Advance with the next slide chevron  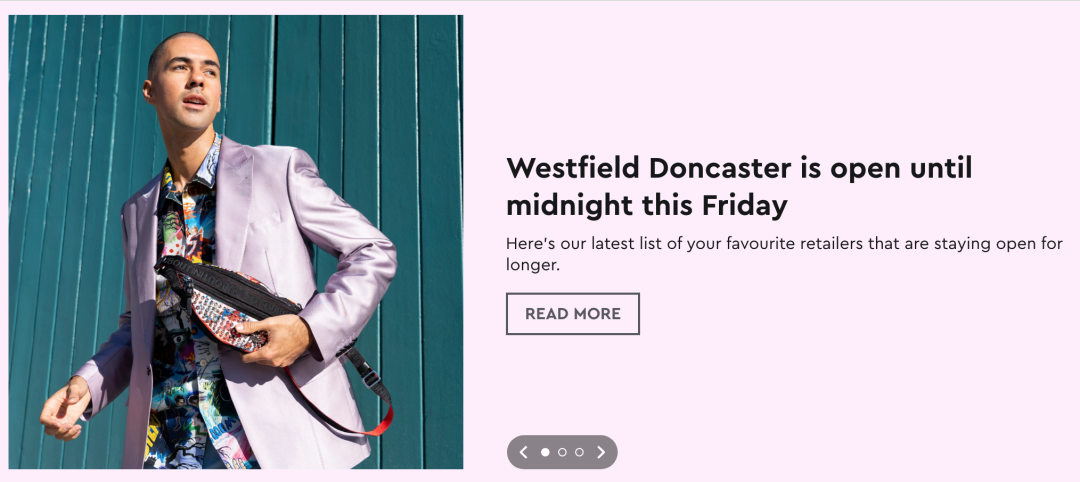coord(601,452)
